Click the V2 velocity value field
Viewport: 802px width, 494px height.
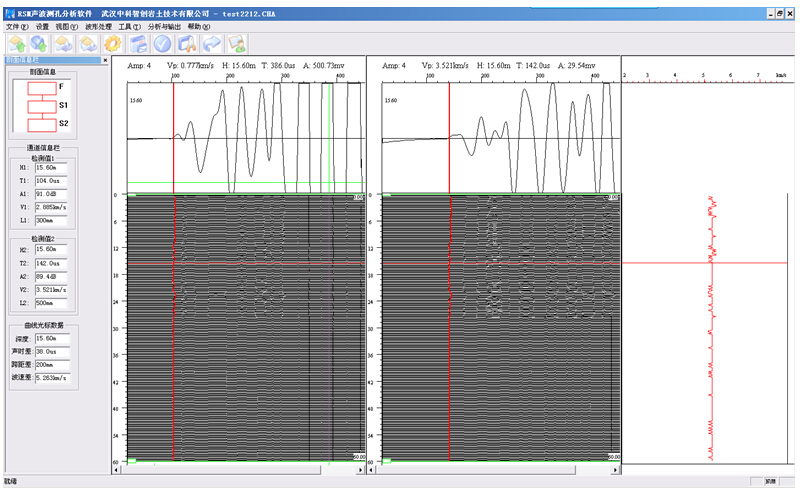click(51, 290)
